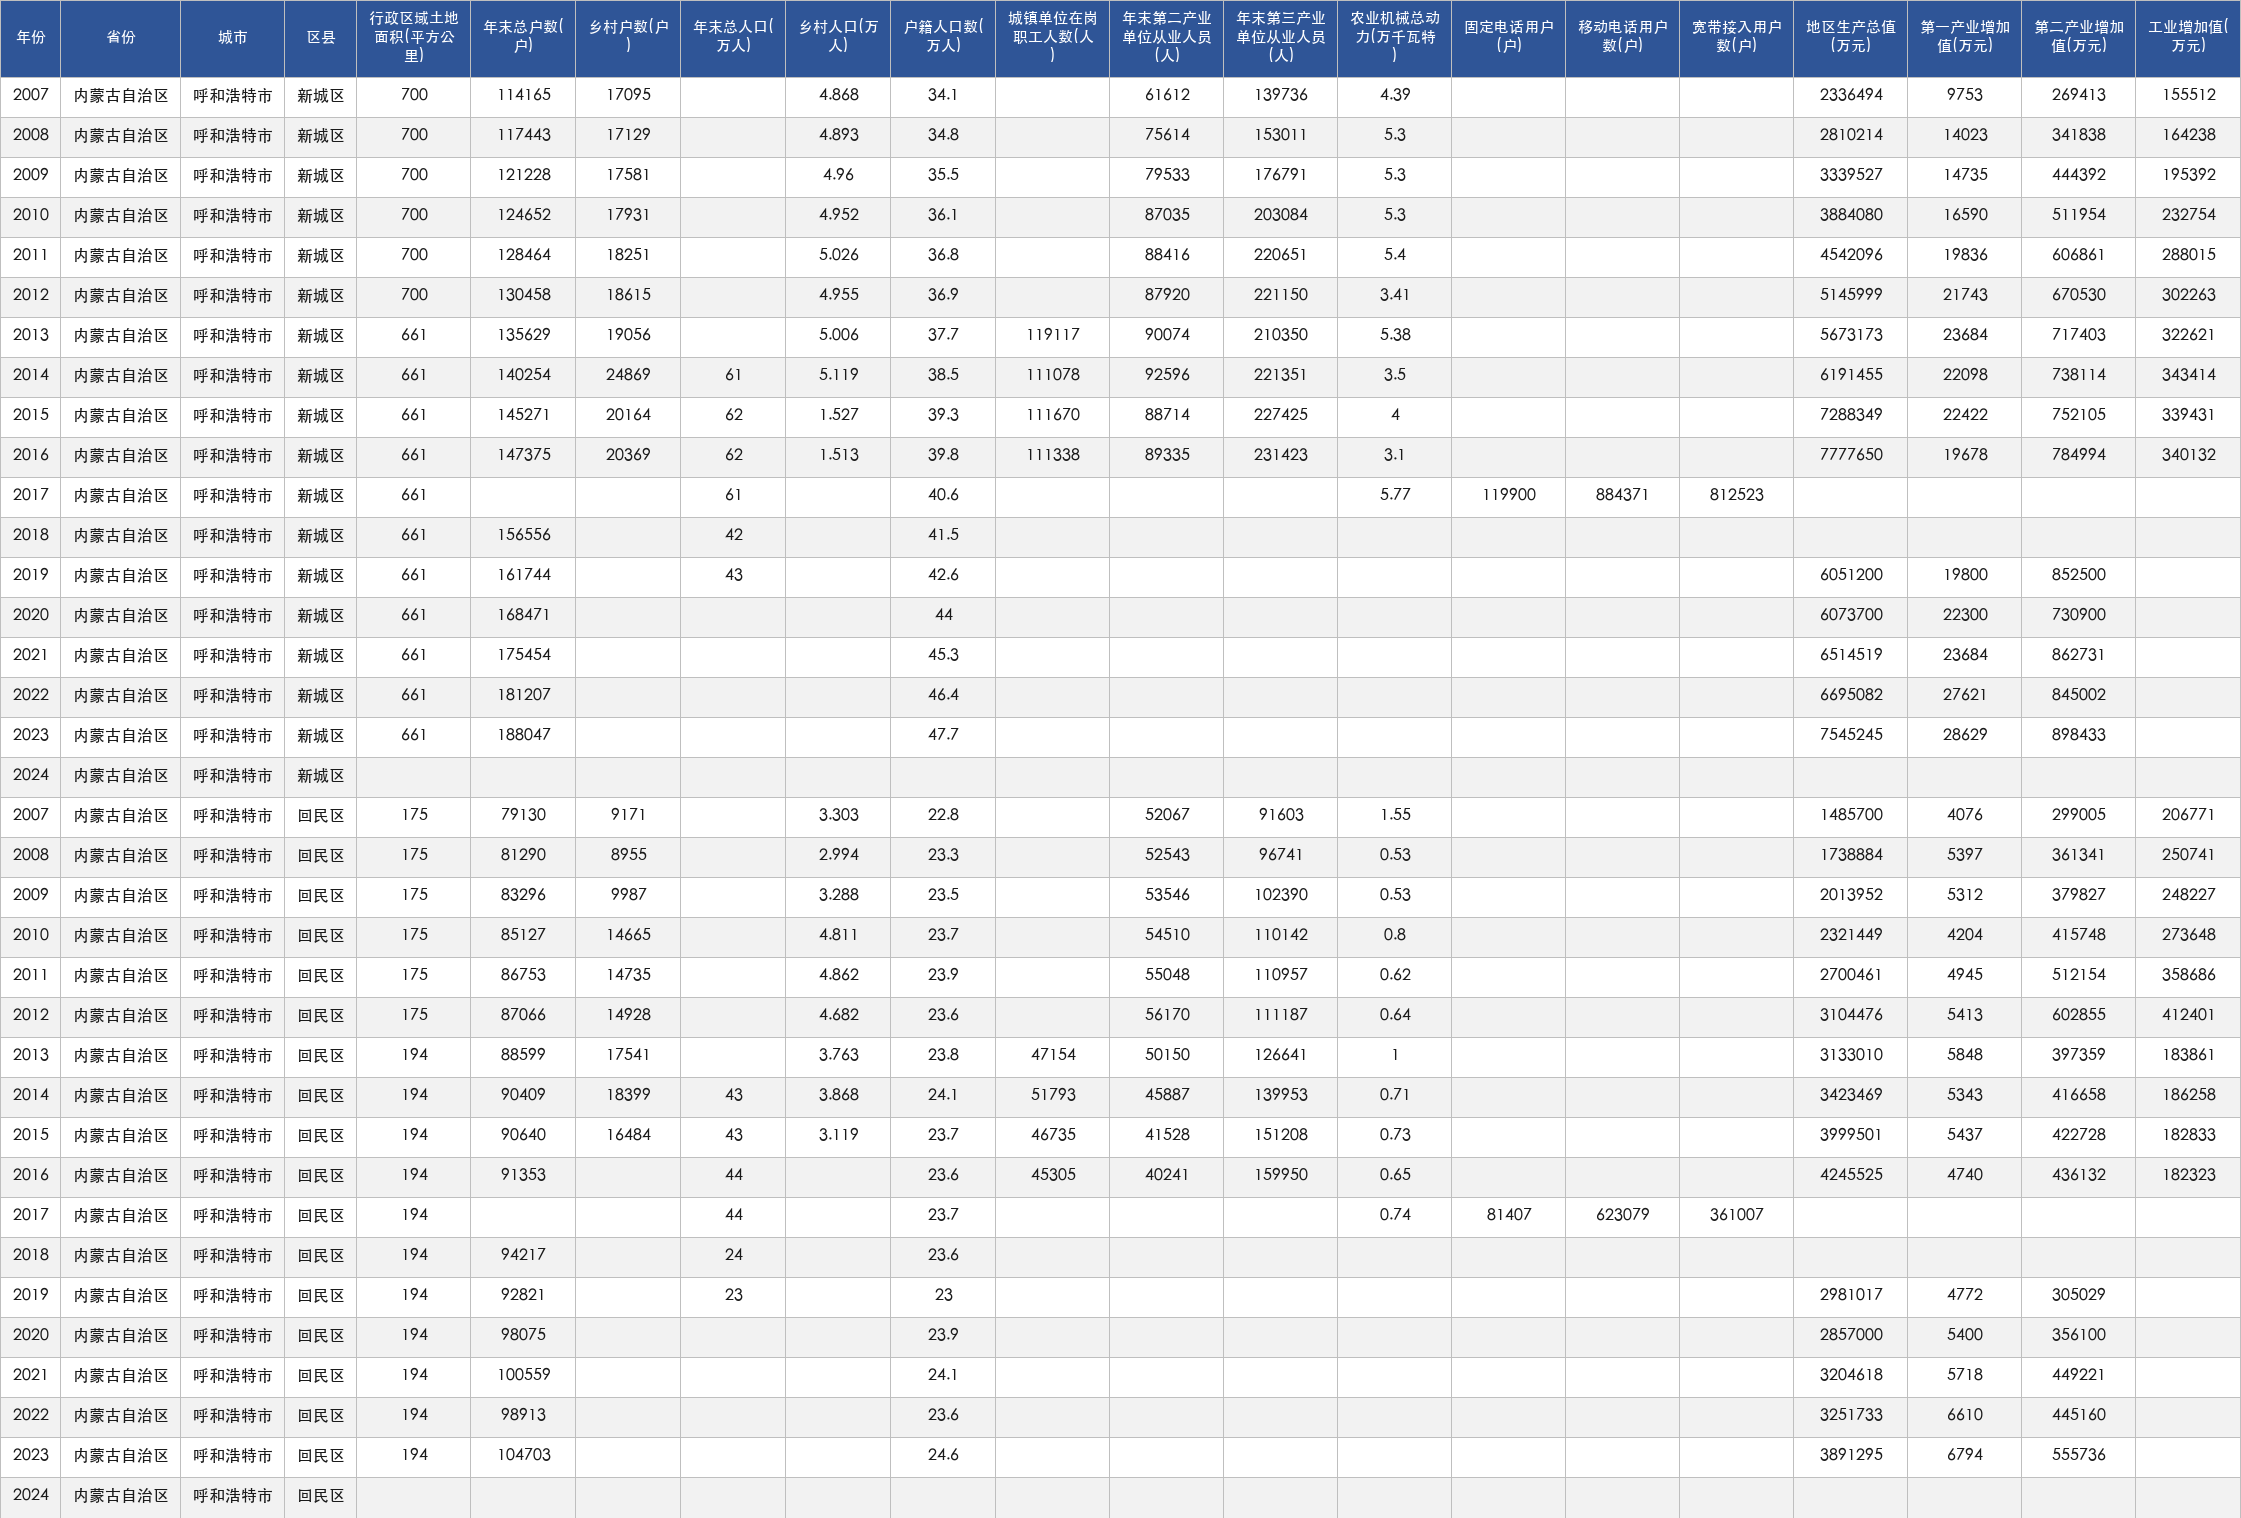Select cell containing 7545245

point(1850,736)
